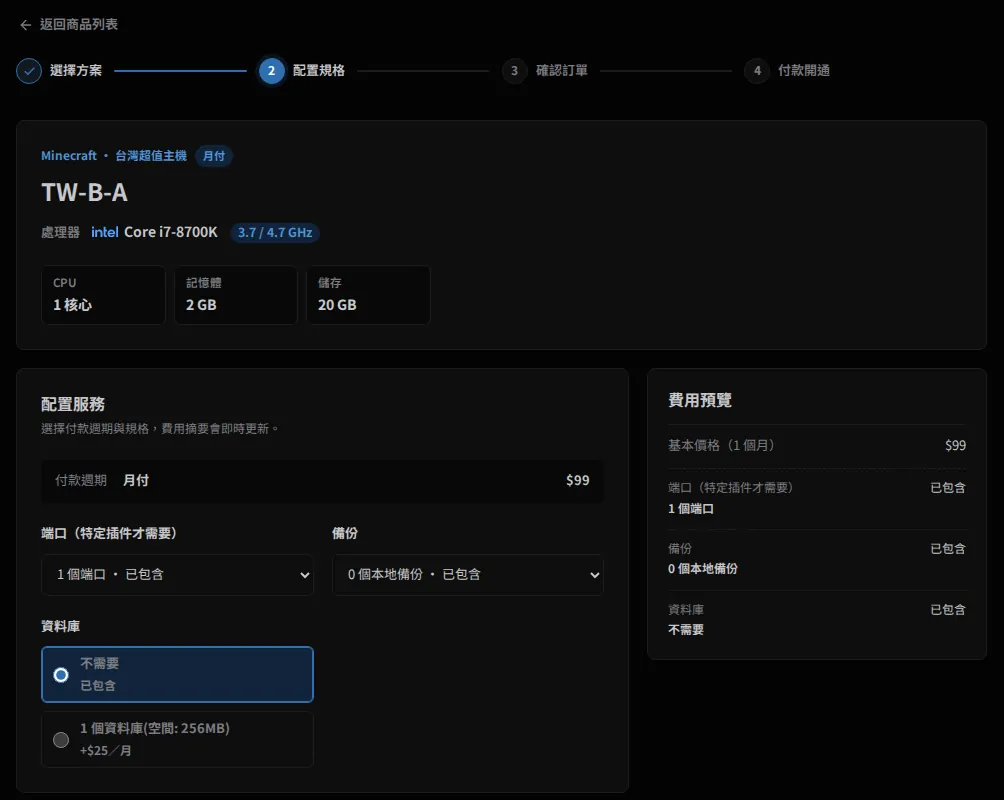
Task: Click the 0 個本地備份 summary value
Action: click(x=702, y=569)
